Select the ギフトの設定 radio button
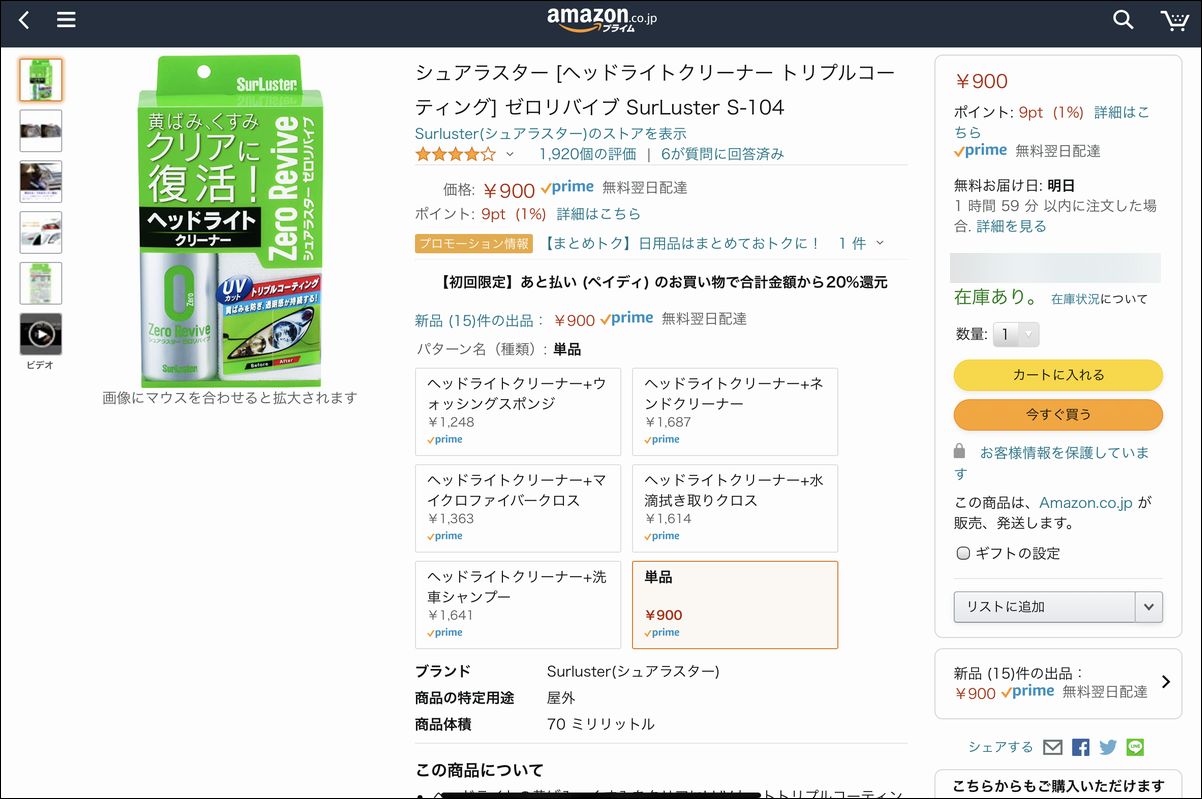This screenshot has width=1202, height=799. [x=963, y=553]
